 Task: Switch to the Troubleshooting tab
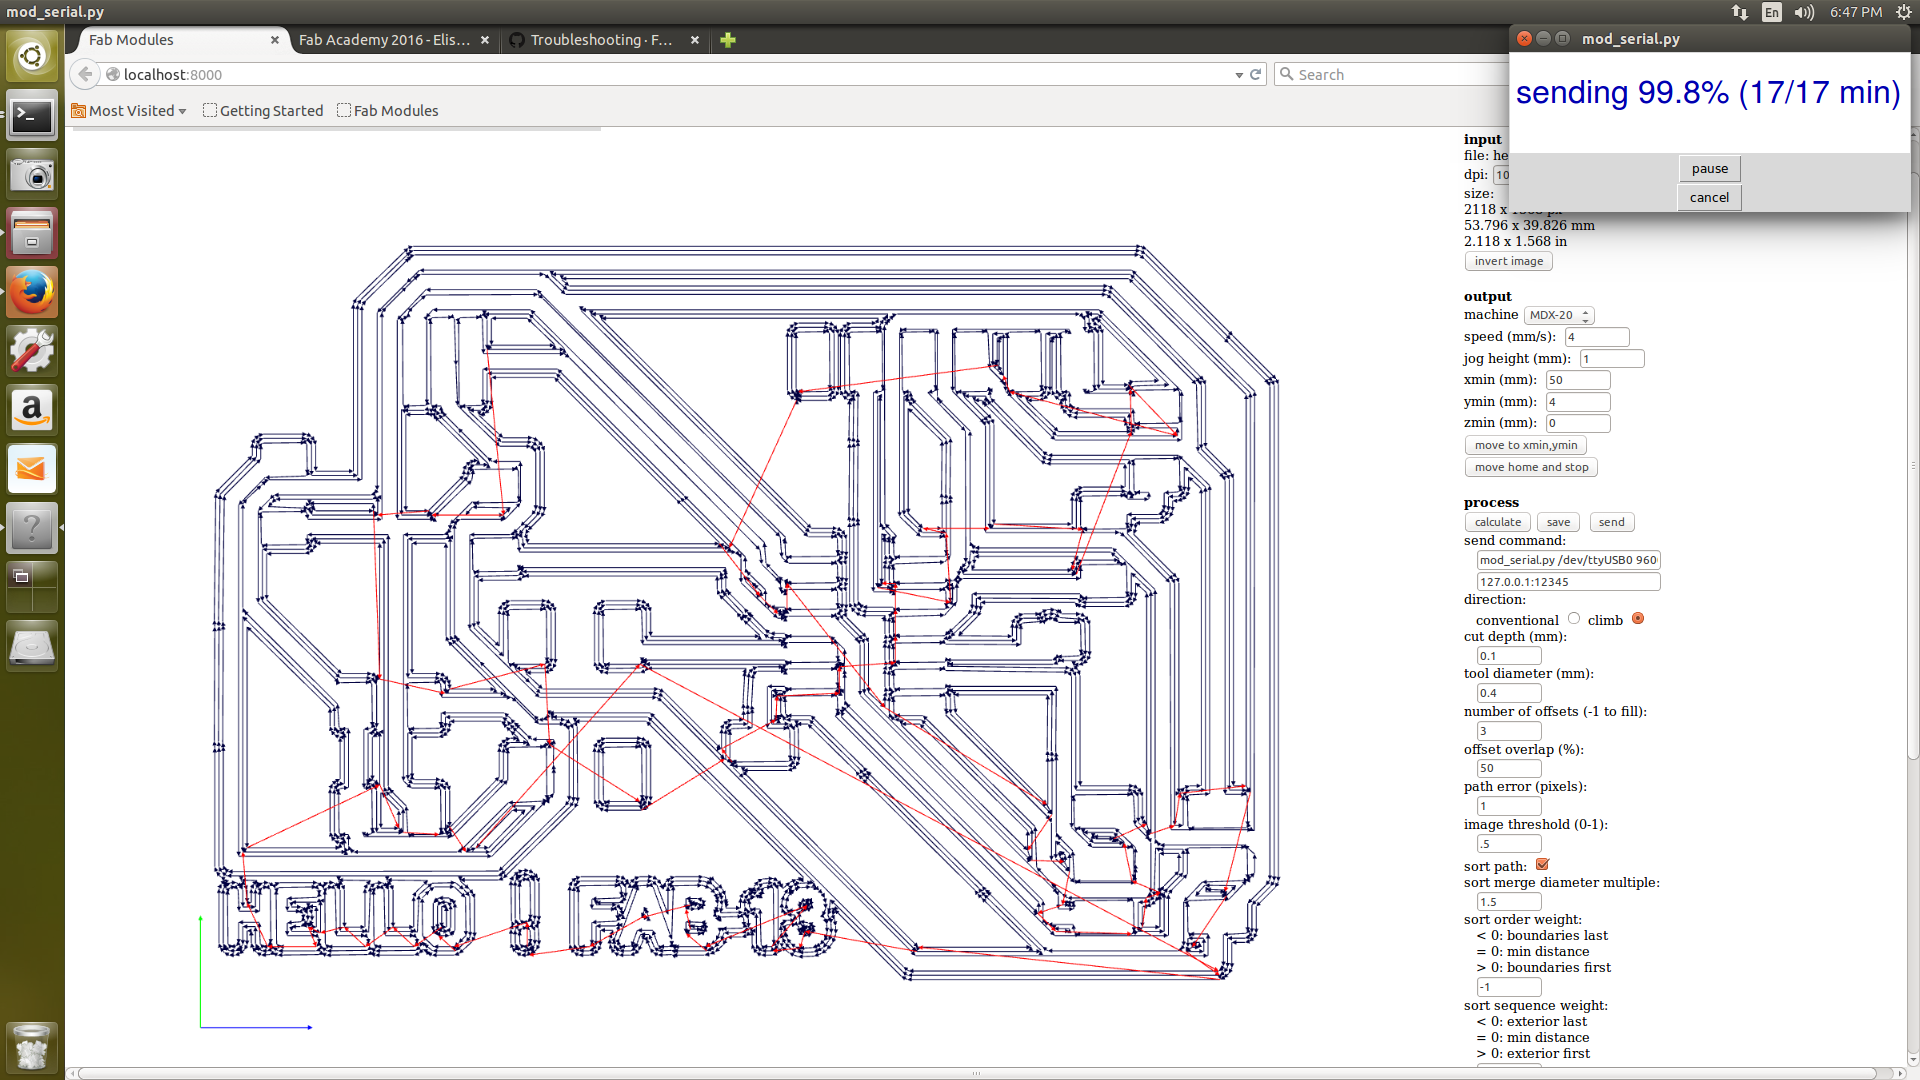[600, 40]
